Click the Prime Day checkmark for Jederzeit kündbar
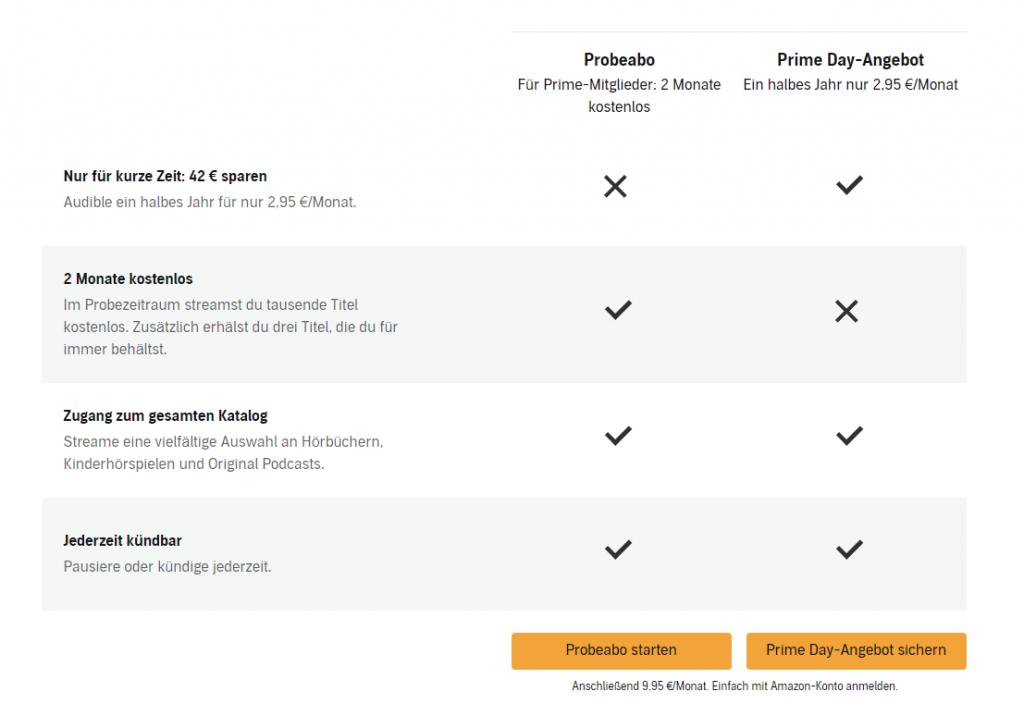 pyautogui.click(x=850, y=549)
